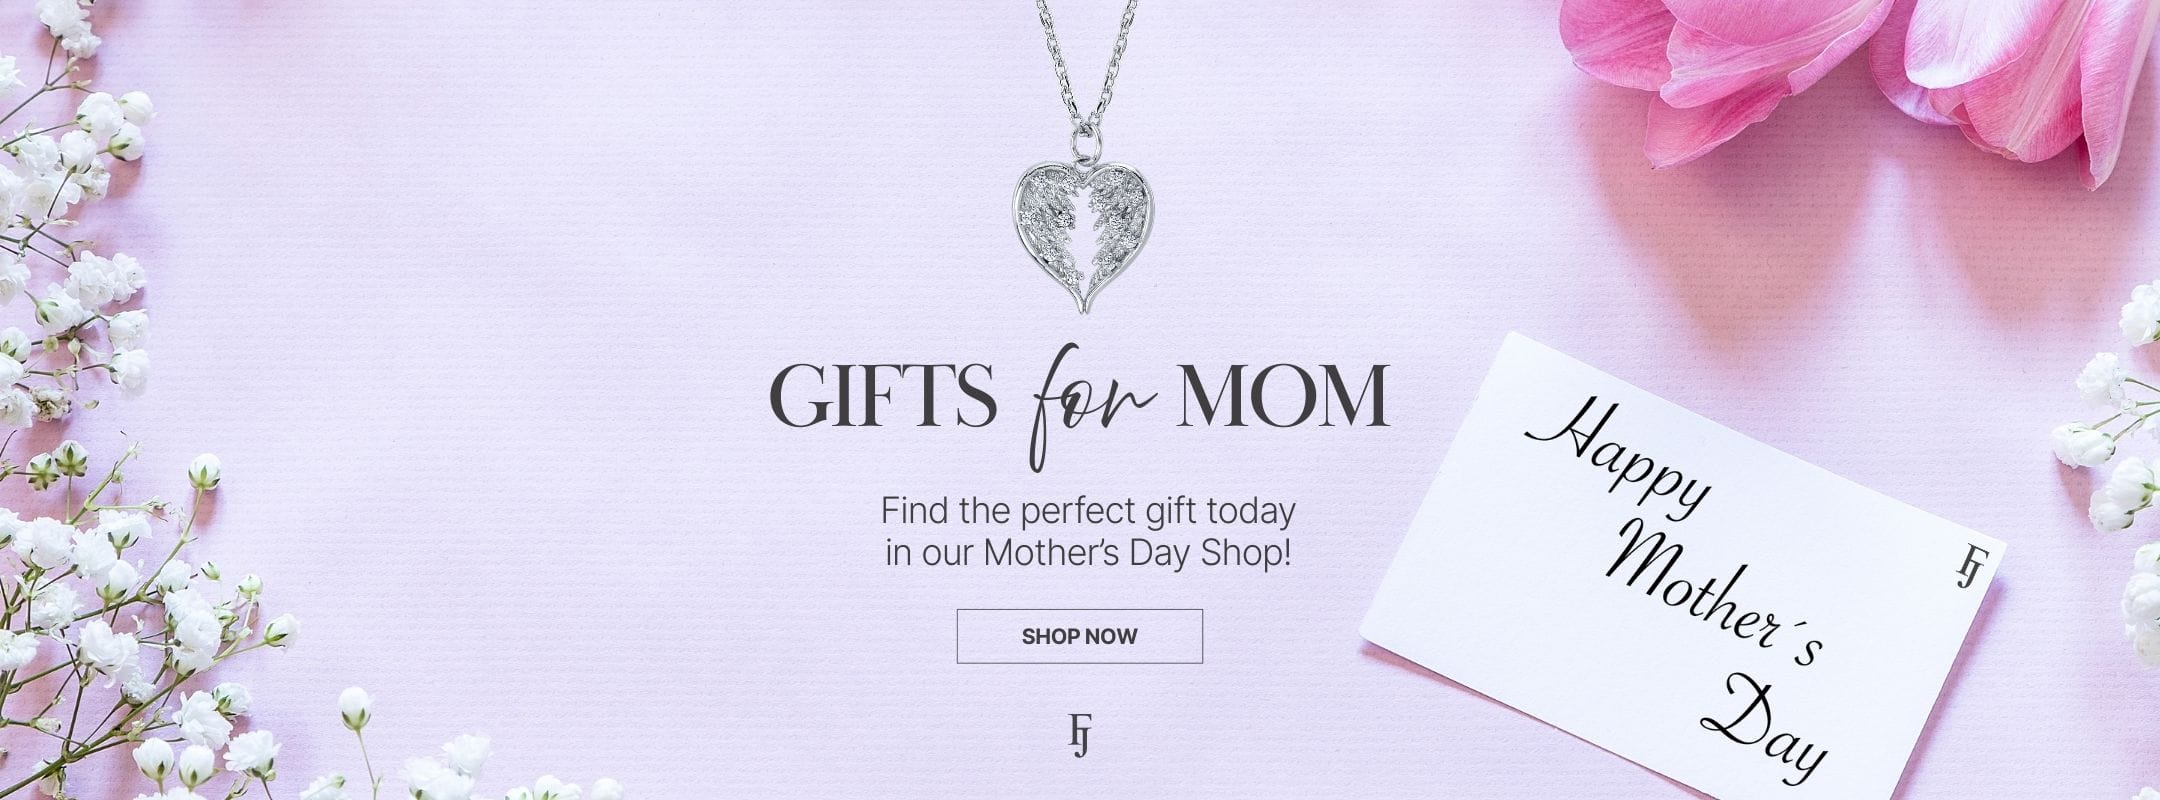Click the script word 'for' in heading
Viewport: 2160px width, 800px height.
(1083, 405)
